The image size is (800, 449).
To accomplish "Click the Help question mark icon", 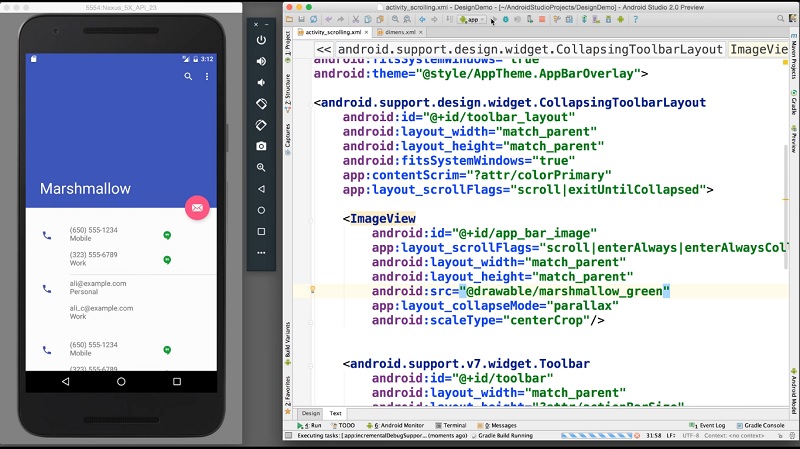I will pos(635,19).
